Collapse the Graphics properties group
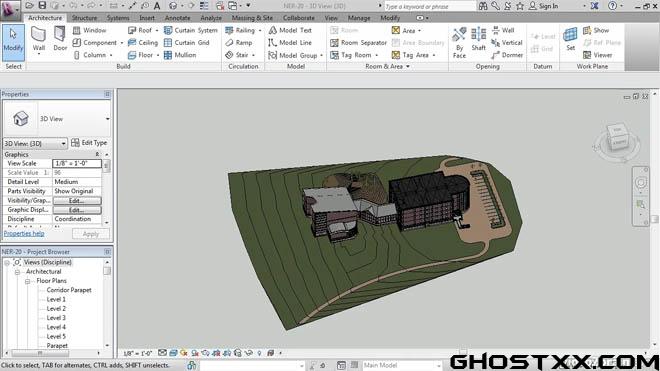This screenshot has width=660, height=371. pos(97,155)
